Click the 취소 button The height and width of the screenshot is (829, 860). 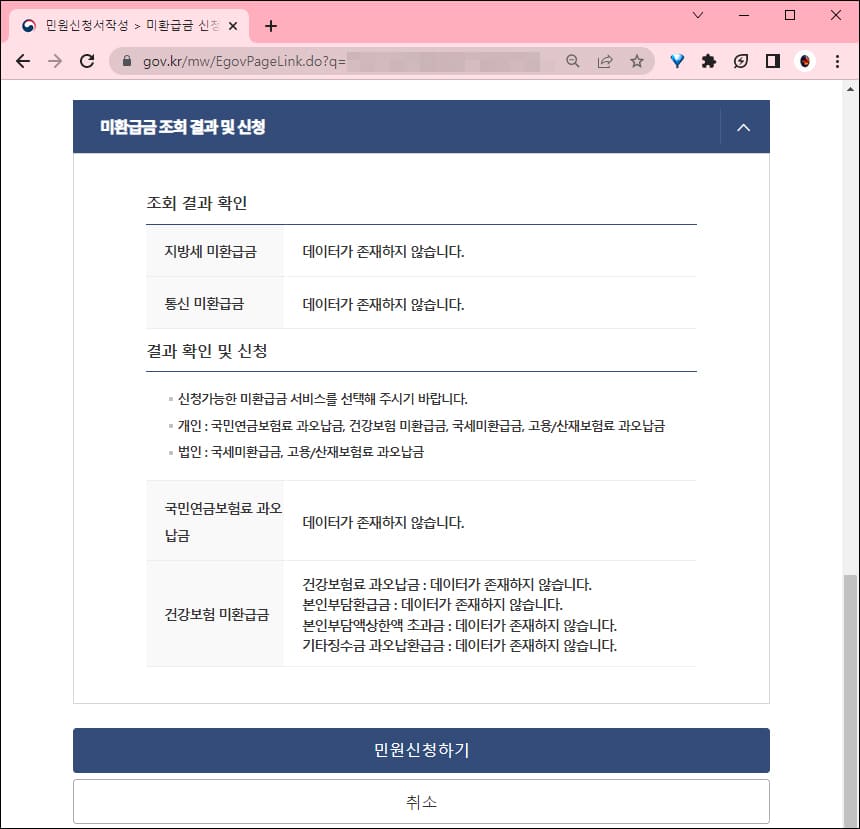(420, 801)
